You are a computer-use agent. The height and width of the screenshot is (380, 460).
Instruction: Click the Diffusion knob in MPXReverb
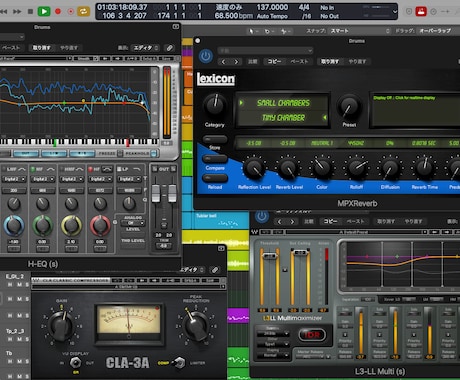click(390, 168)
